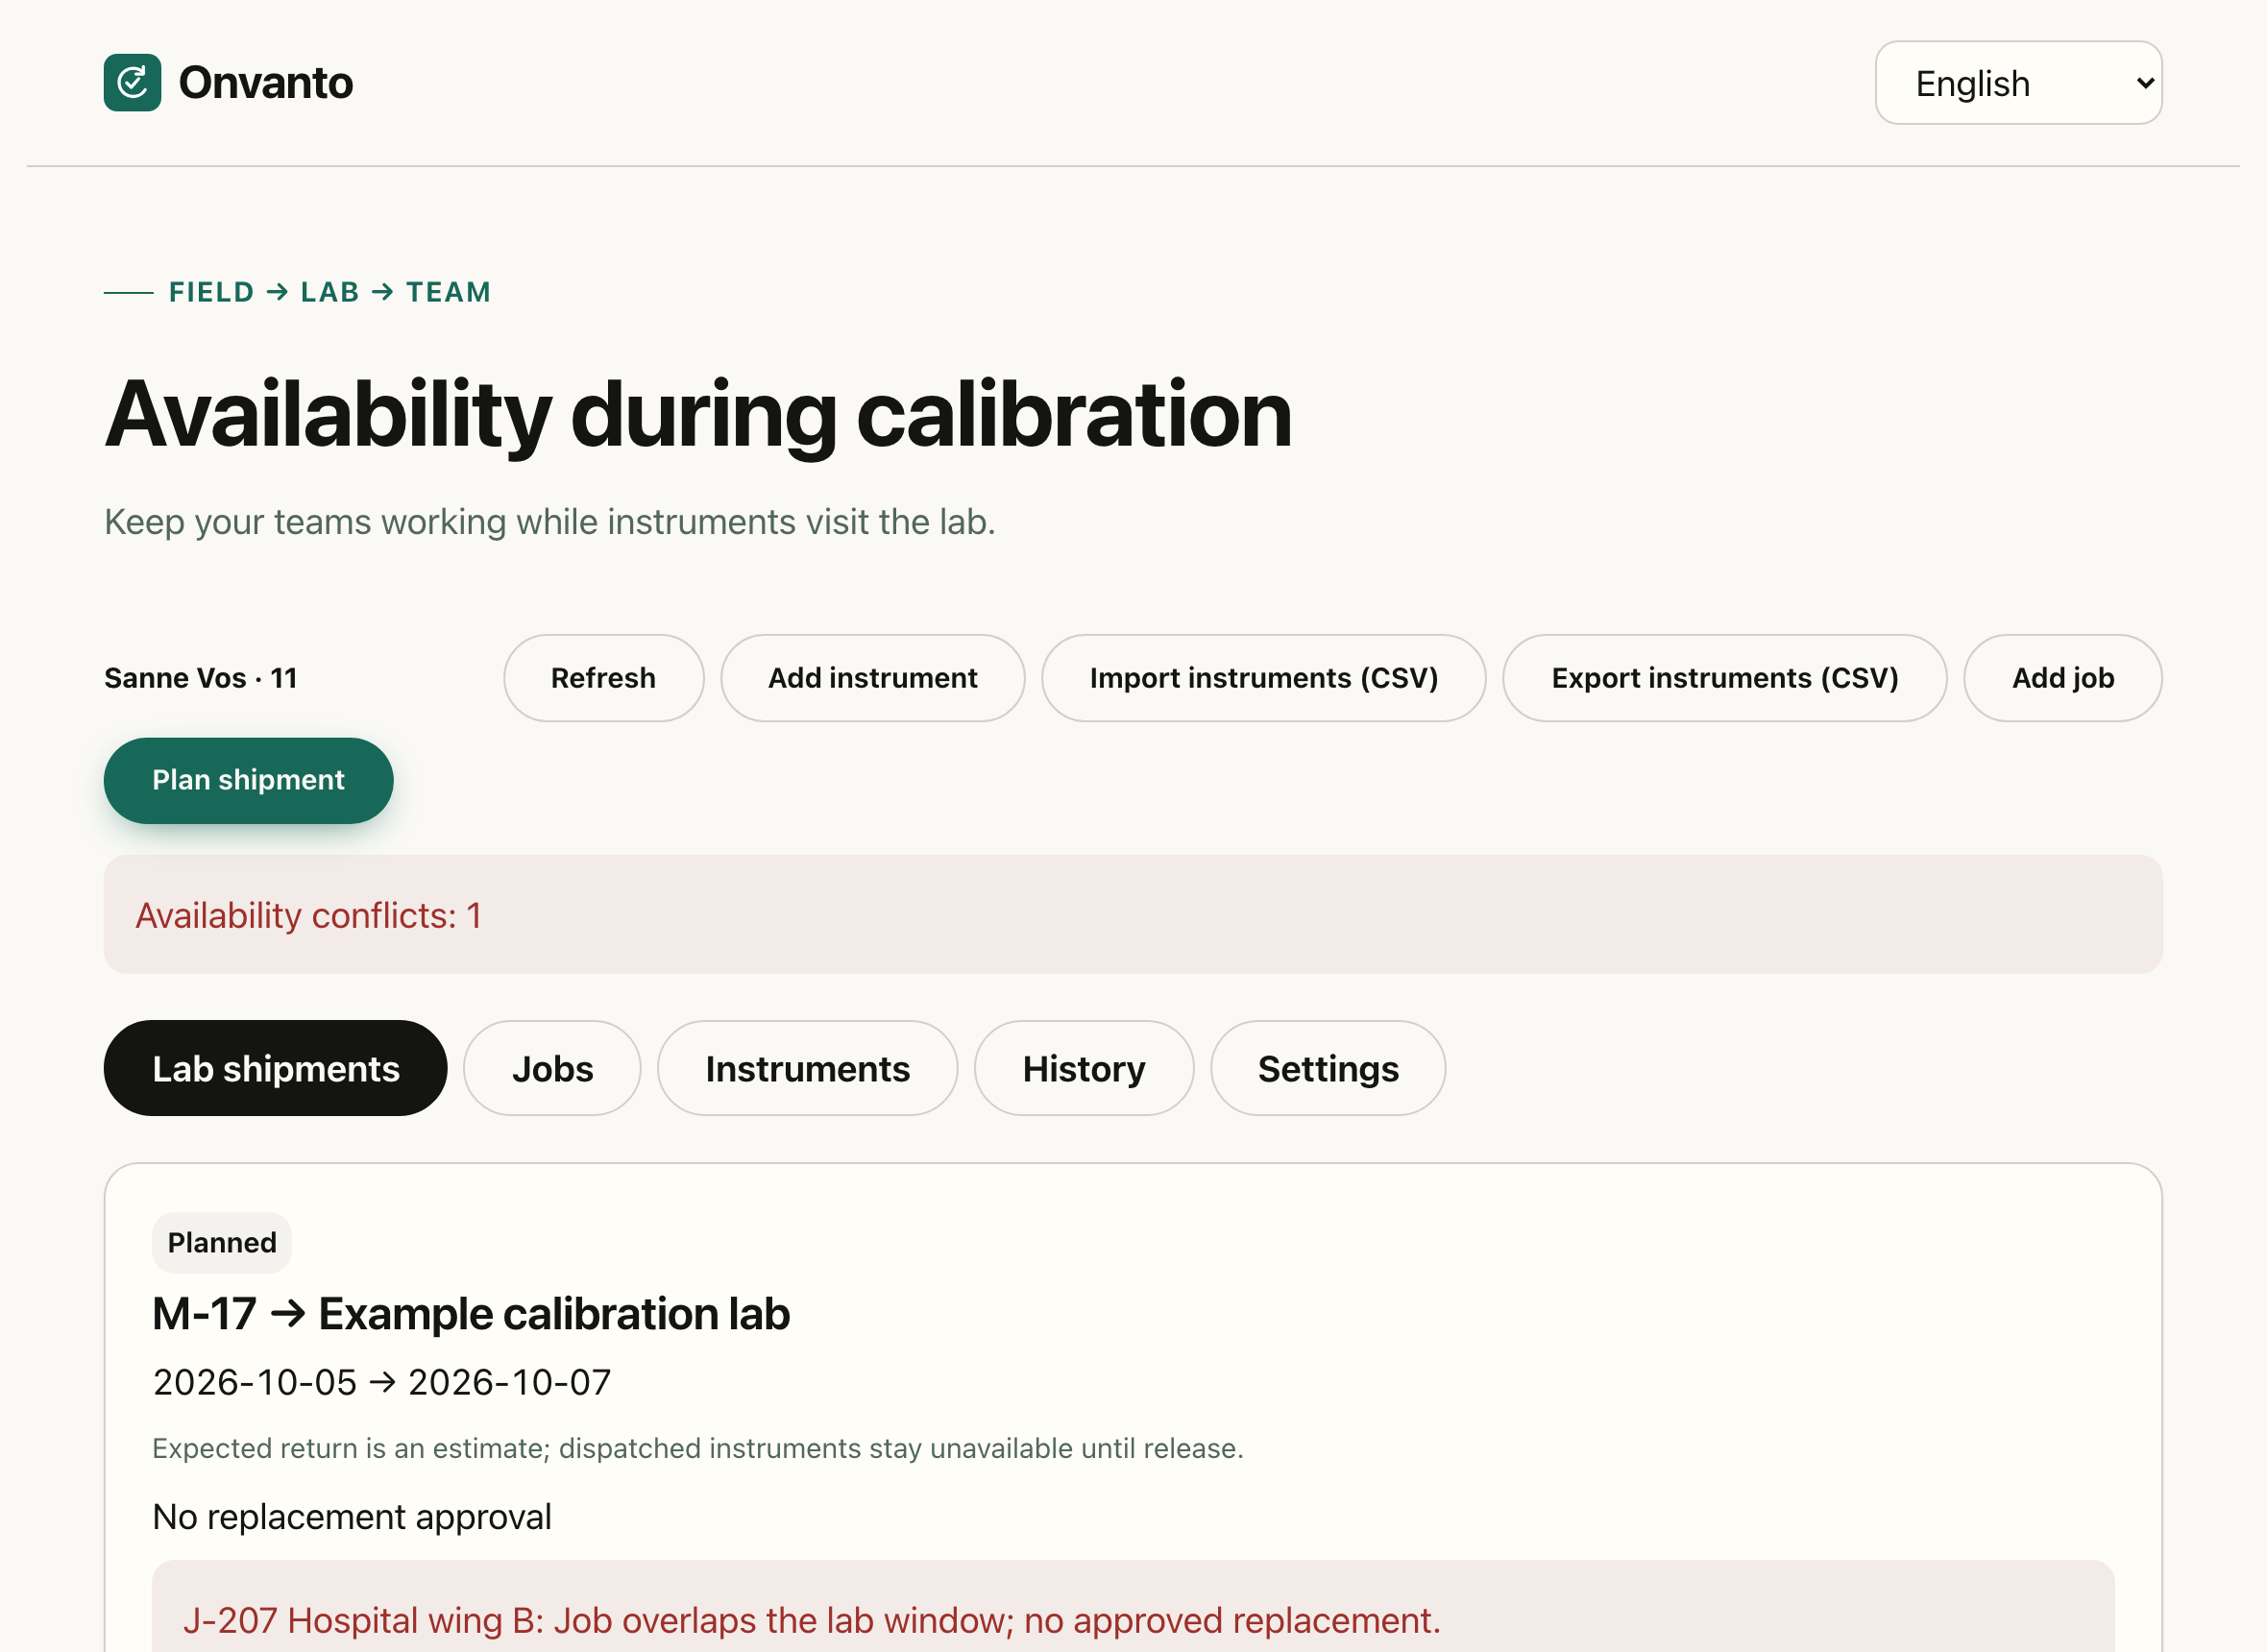Viewport: 2267px width, 1652px height.
Task: Click the 'Expected return is an estimate' note
Action: tap(697, 1447)
